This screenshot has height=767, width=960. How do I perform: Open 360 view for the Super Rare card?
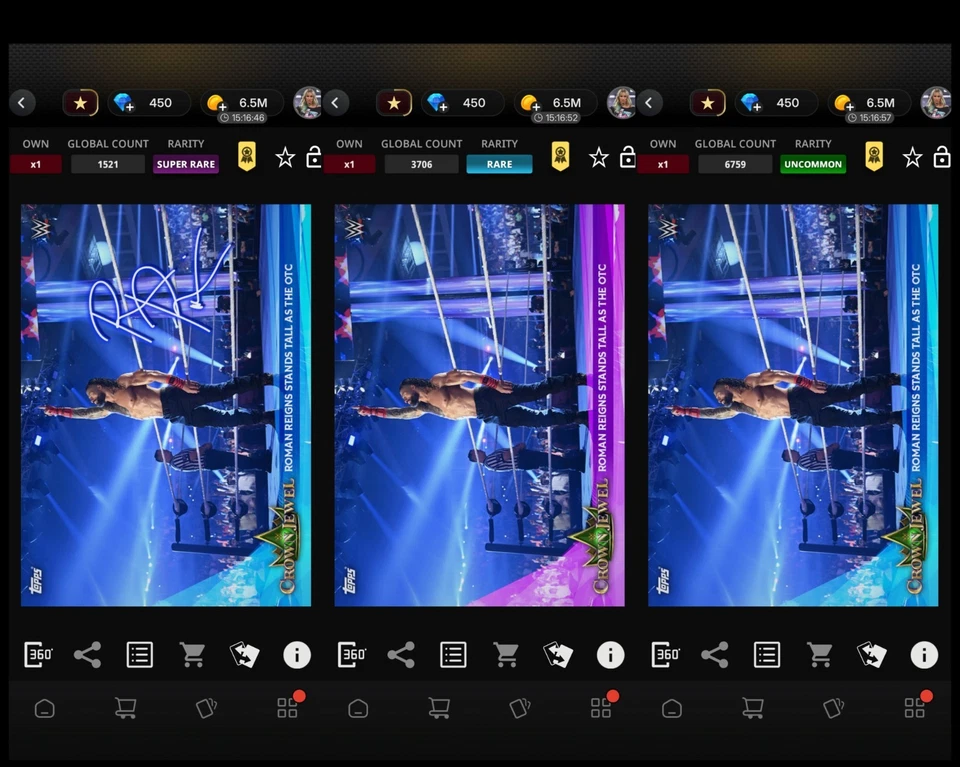[x=38, y=654]
